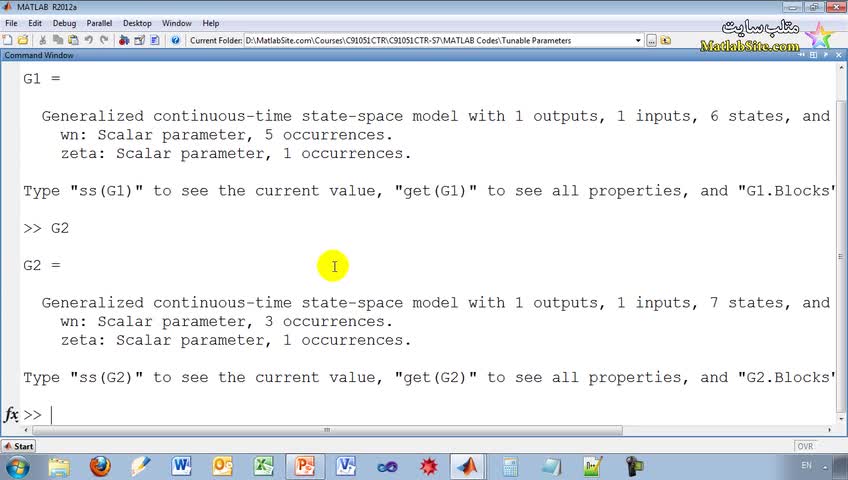This screenshot has width=848, height=480.
Task: Launch Firefox from the taskbar
Action: [x=100, y=466]
